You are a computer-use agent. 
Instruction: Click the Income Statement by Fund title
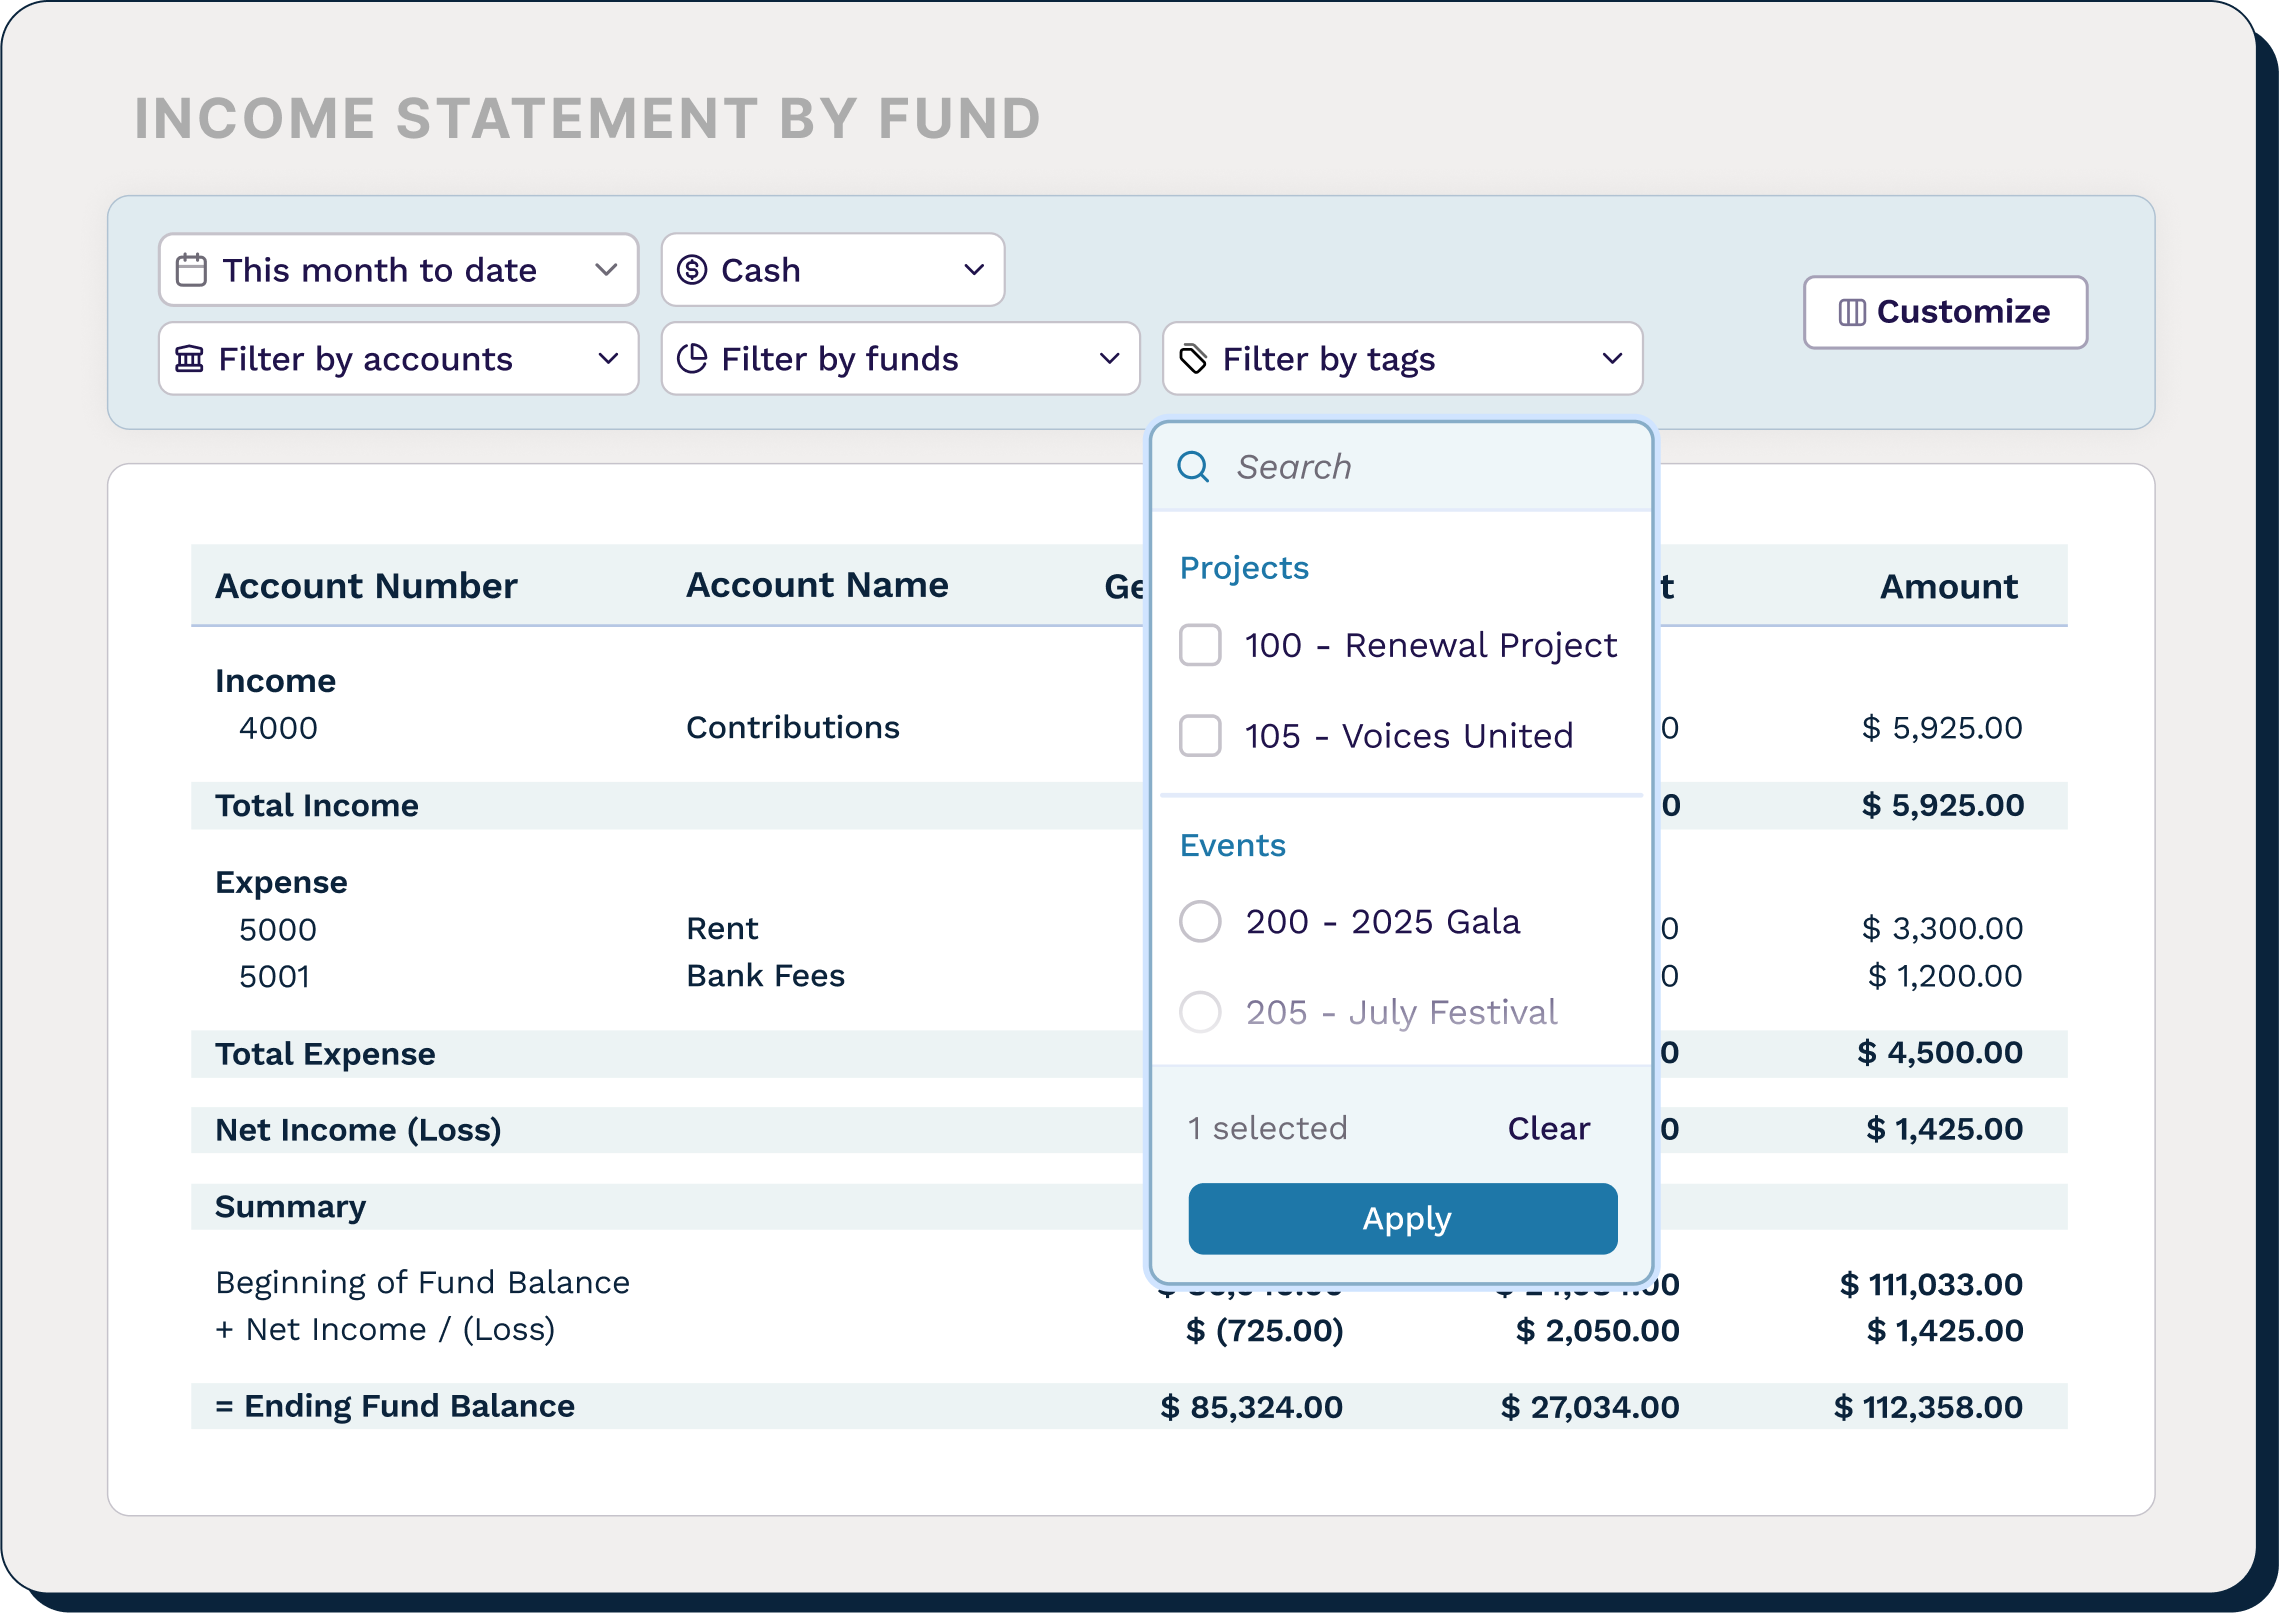[588, 119]
